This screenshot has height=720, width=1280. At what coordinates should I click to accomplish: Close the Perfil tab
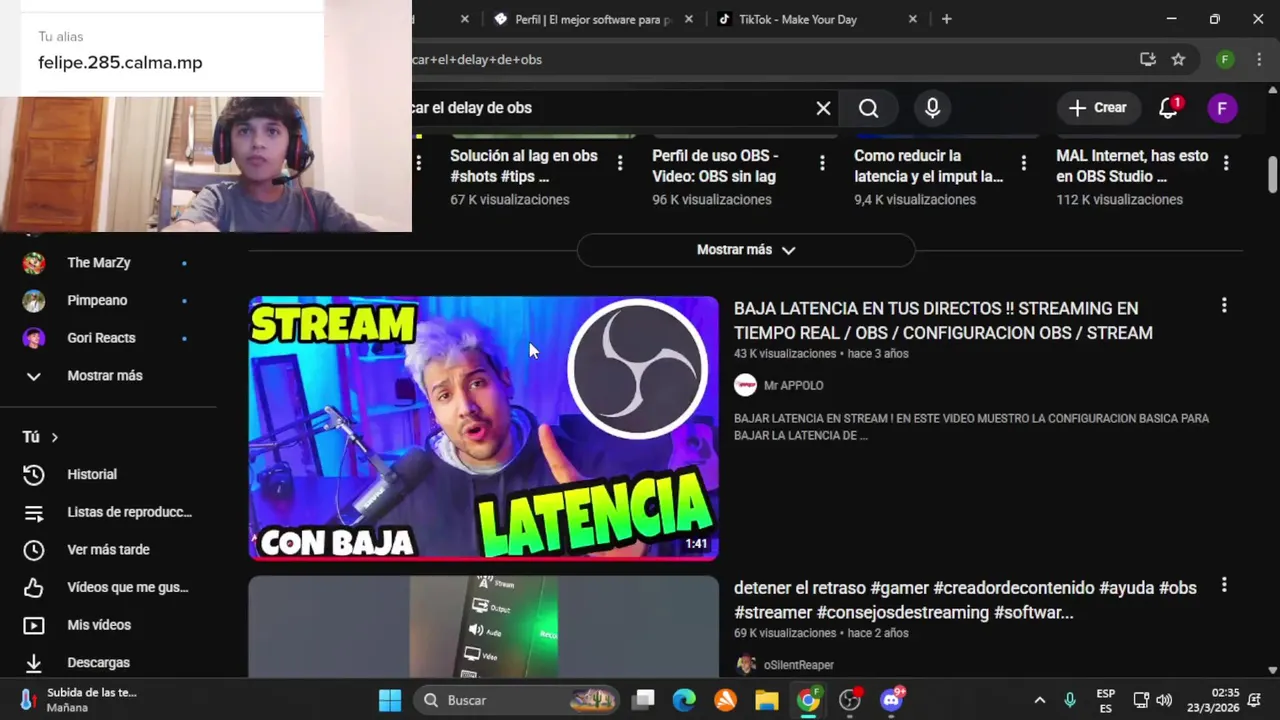click(689, 19)
